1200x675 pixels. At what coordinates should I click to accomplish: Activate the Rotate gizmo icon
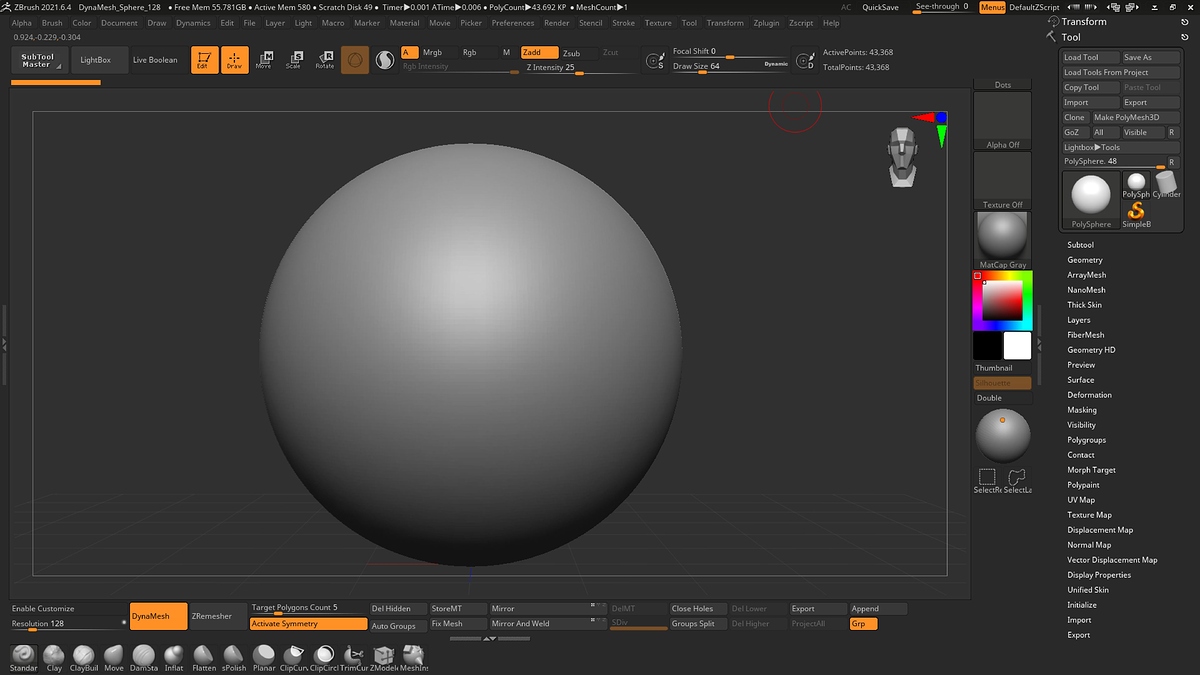pos(325,60)
